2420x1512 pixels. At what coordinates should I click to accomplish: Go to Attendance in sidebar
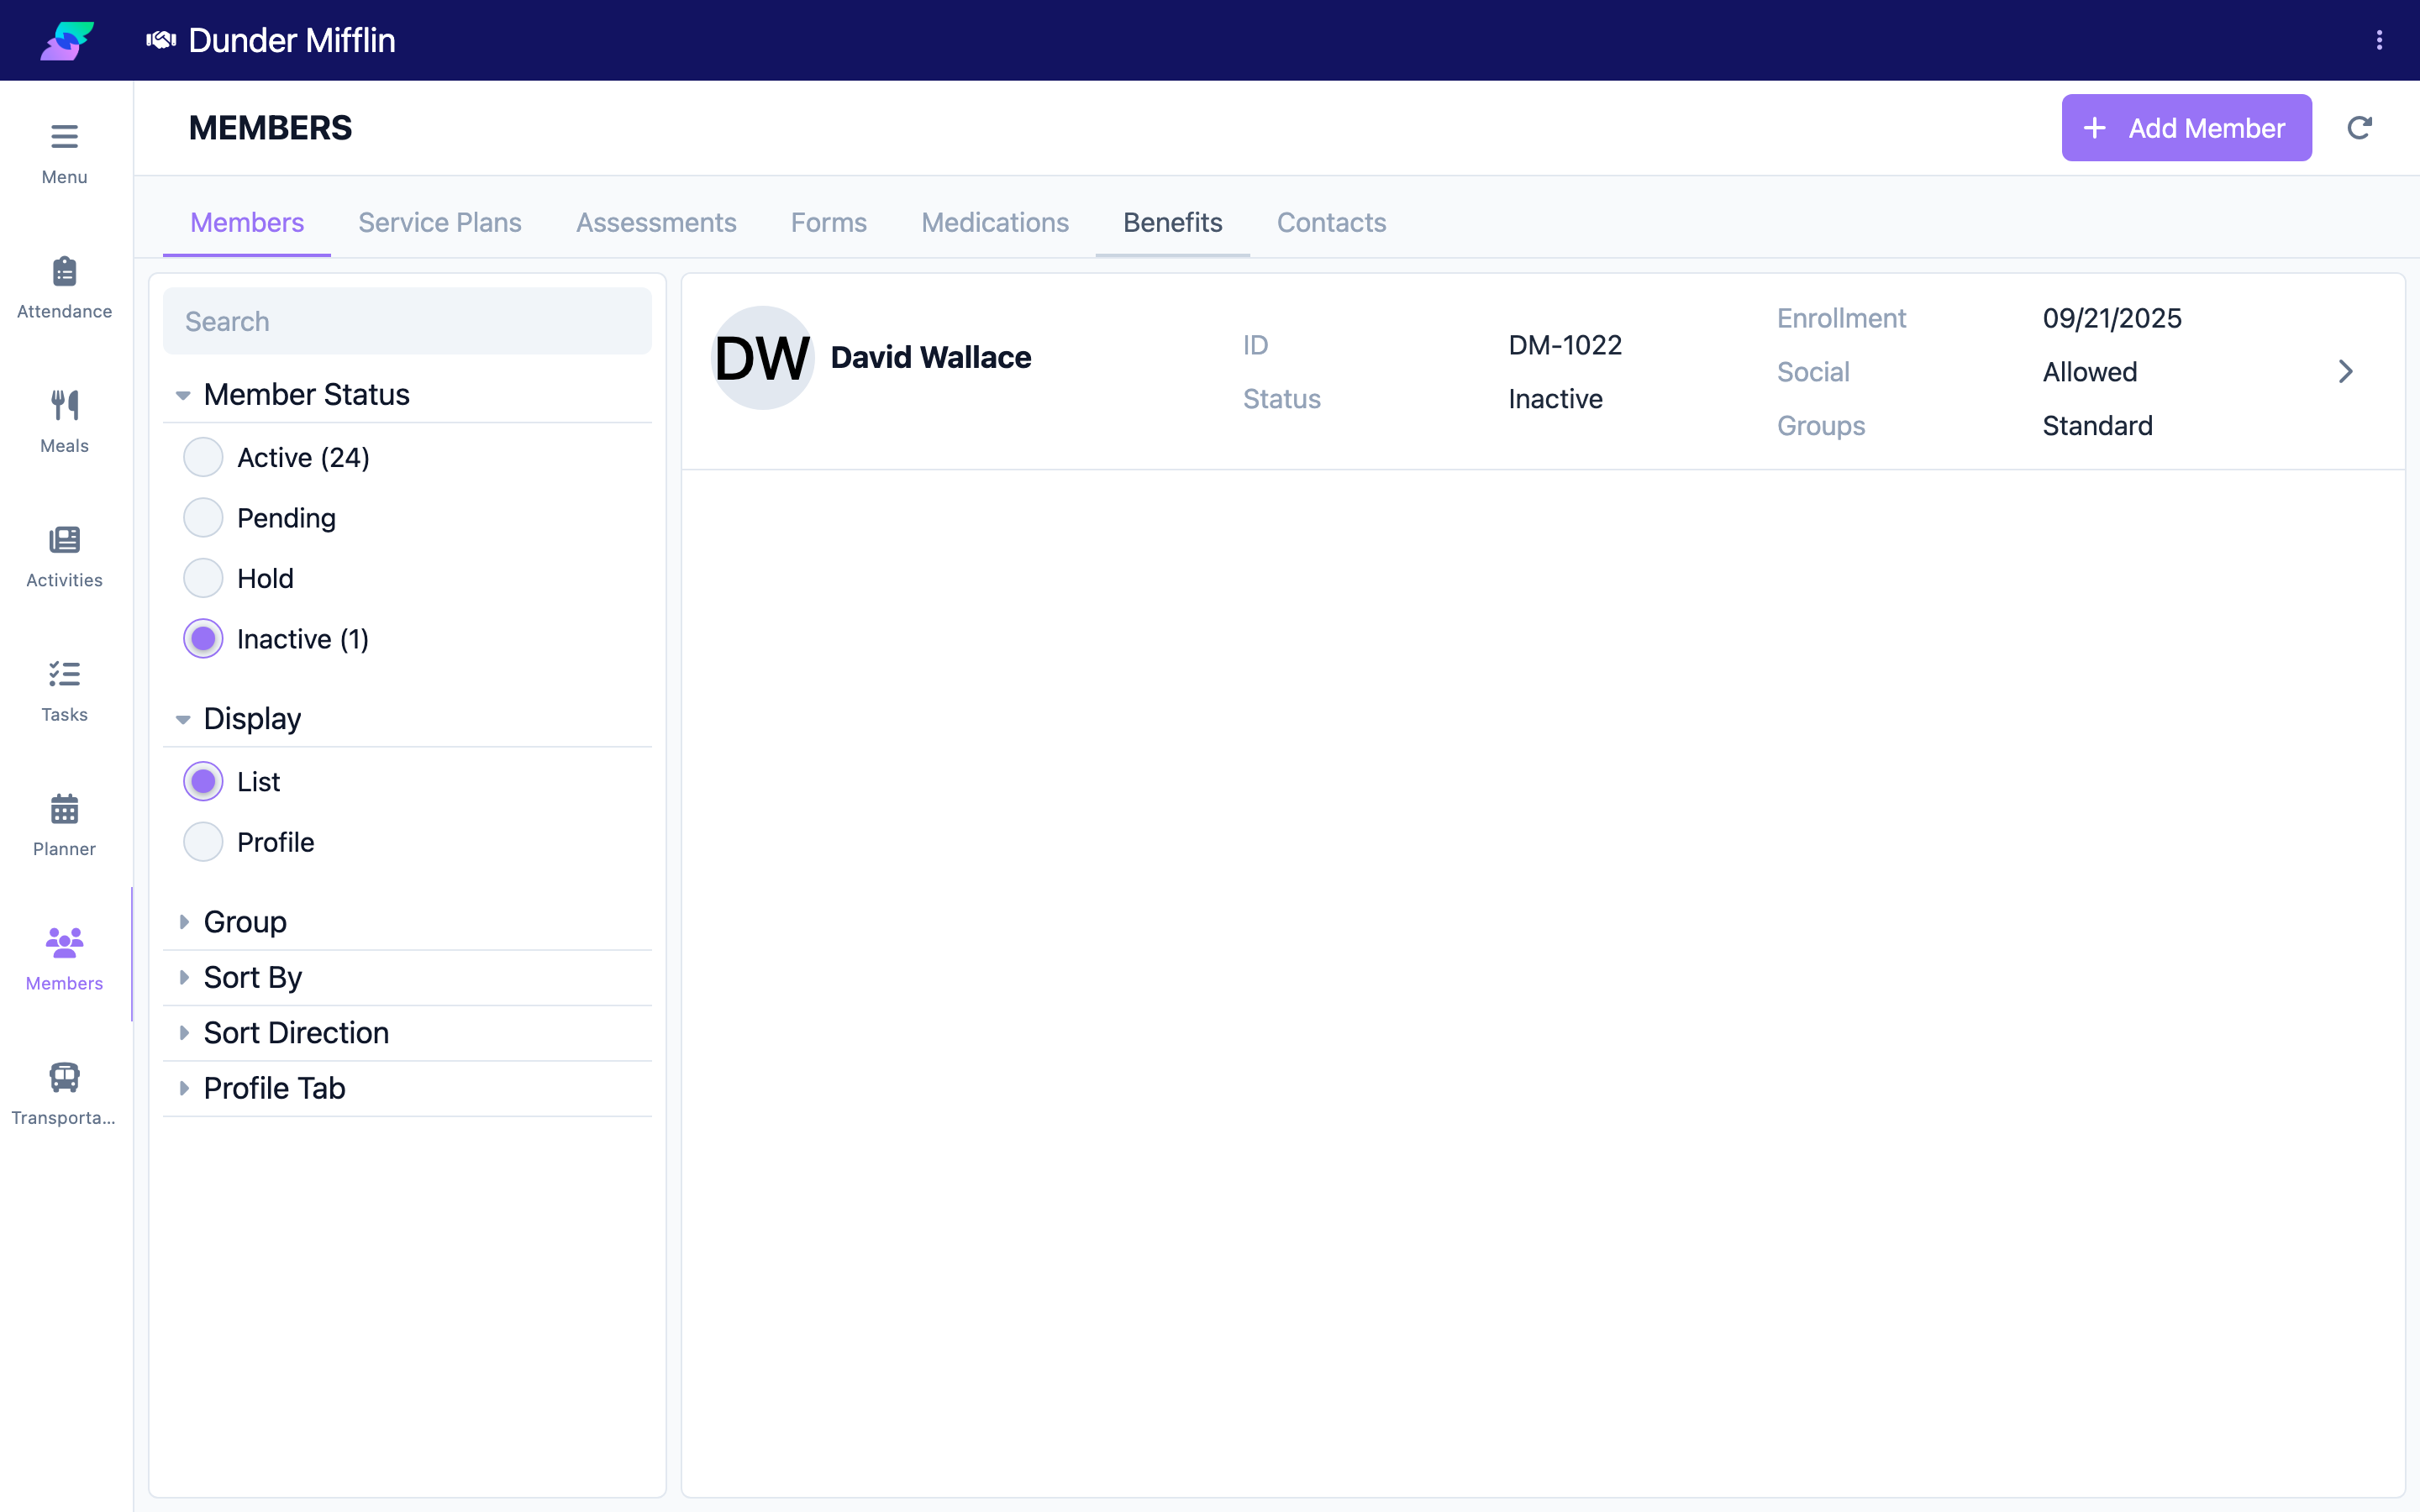point(64,287)
